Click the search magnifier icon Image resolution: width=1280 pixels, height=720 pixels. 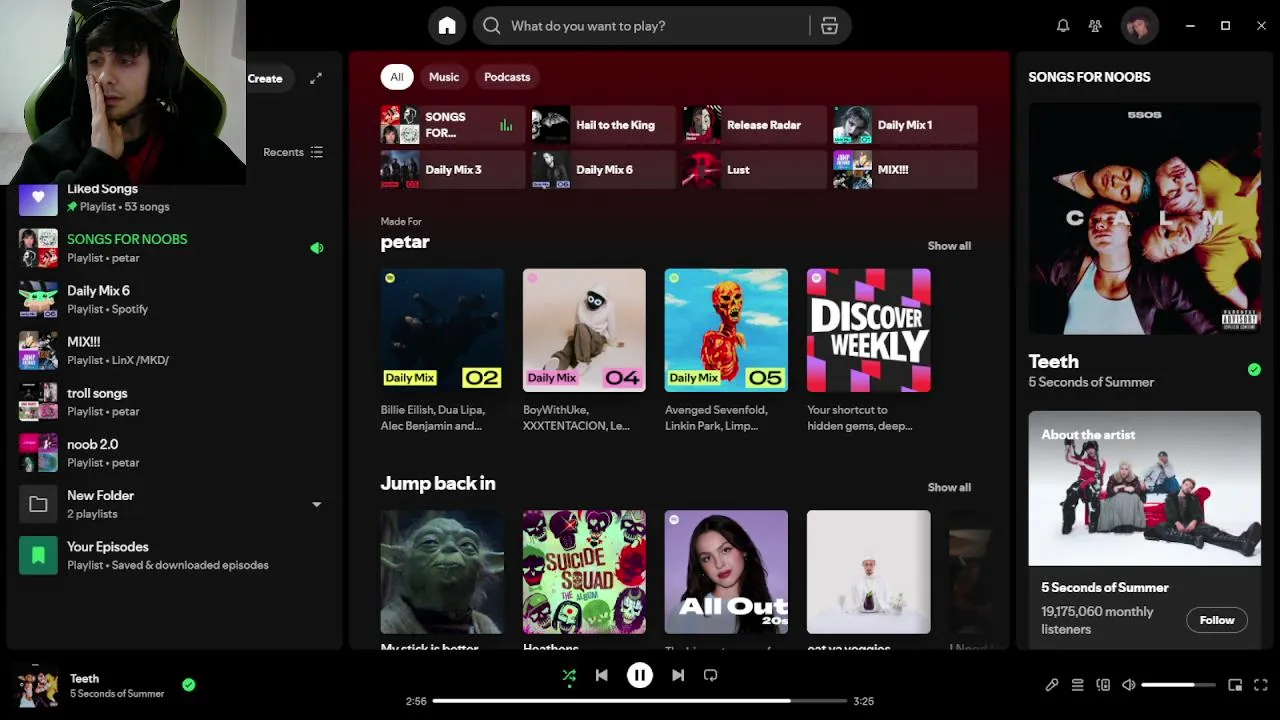[491, 26]
